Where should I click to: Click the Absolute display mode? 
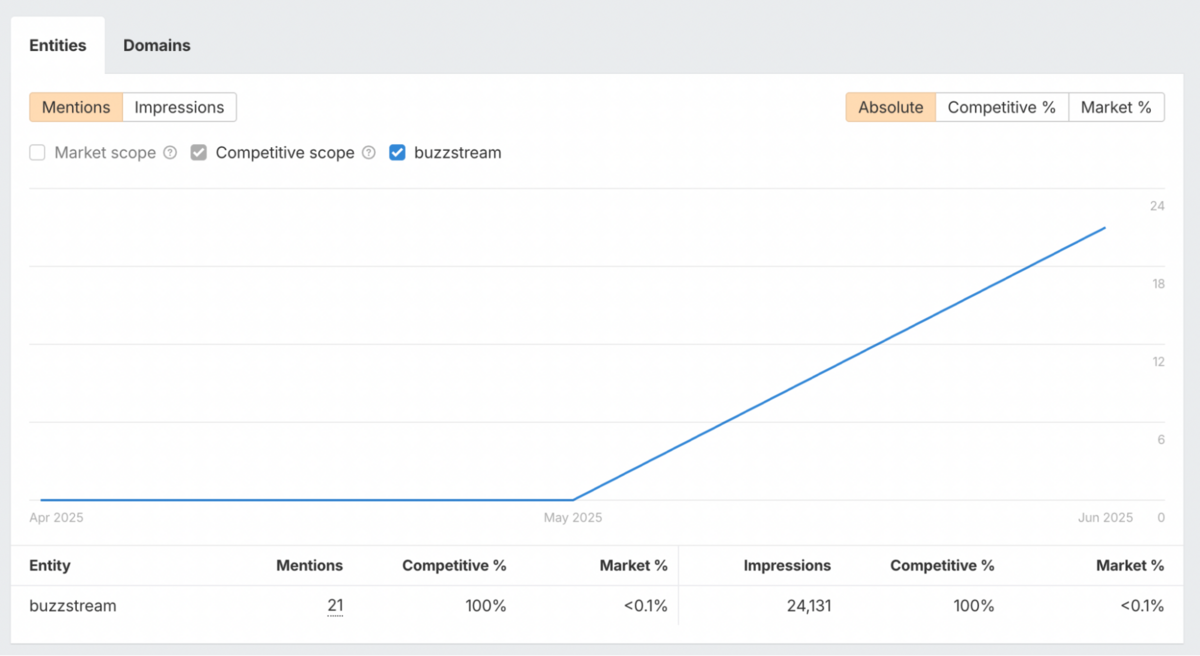pyautogui.click(x=890, y=107)
